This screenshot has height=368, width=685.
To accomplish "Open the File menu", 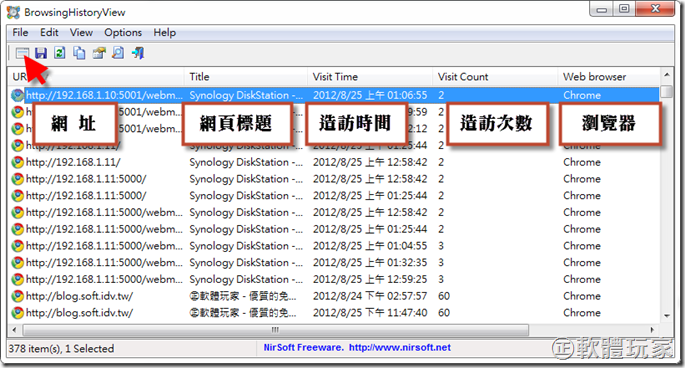I will point(20,33).
